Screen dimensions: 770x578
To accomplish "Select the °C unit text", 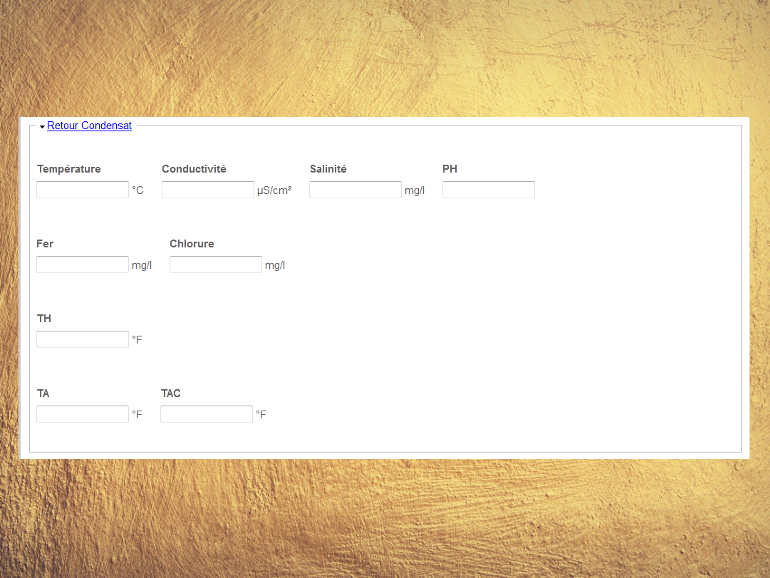I will pos(138,191).
